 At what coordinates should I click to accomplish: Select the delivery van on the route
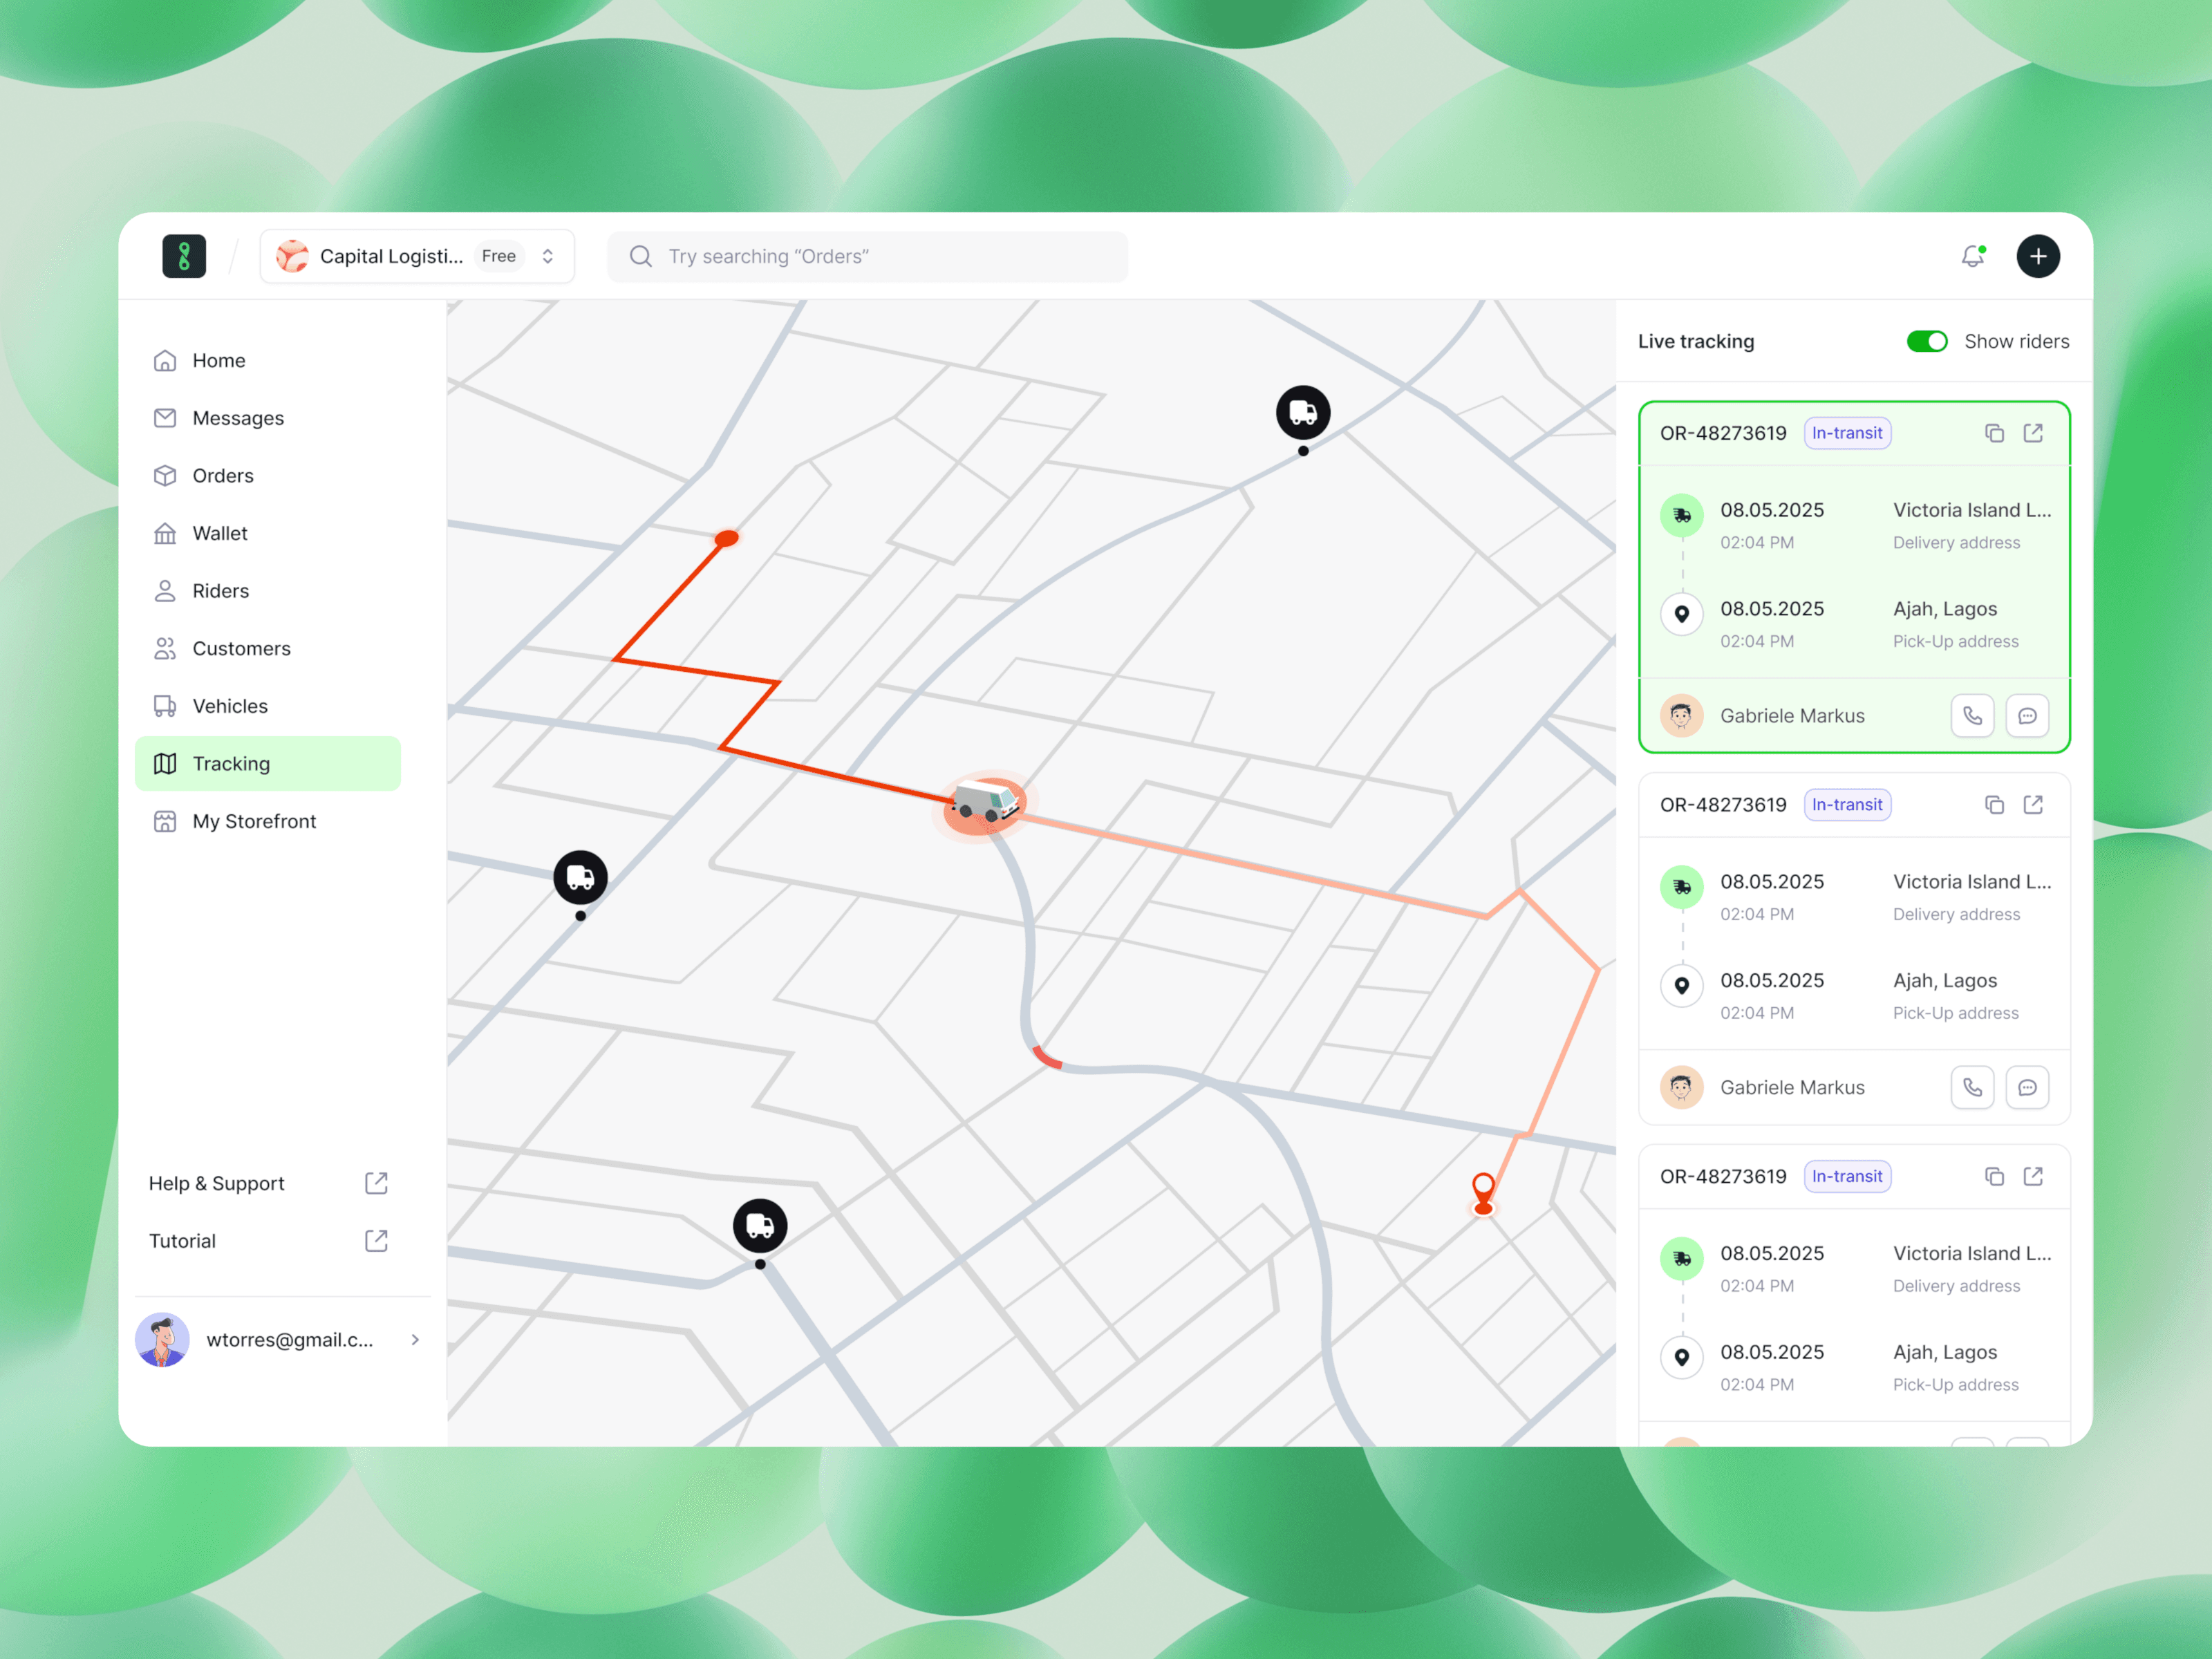click(x=984, y=803)
